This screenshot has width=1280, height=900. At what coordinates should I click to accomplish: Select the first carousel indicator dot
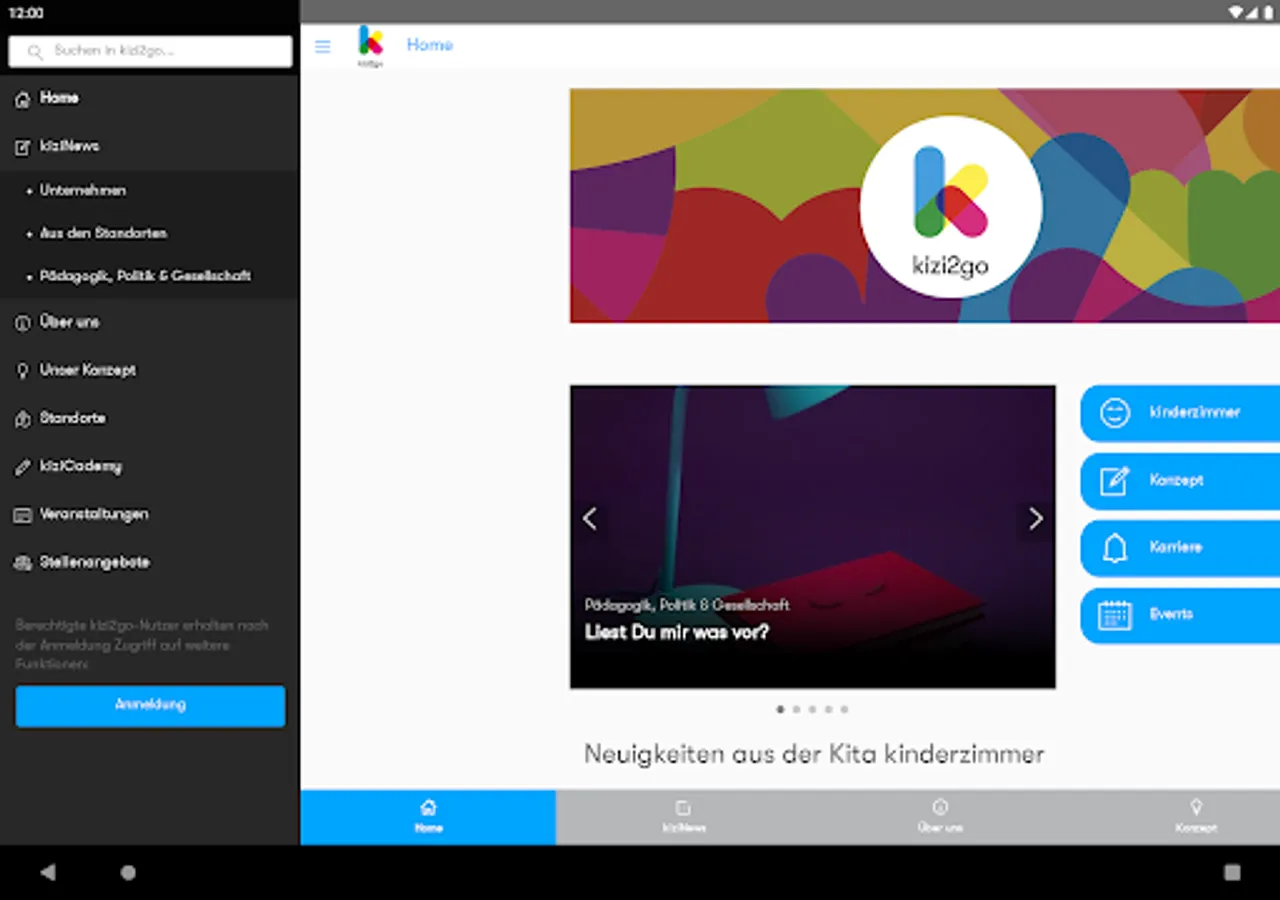point(780,709)
